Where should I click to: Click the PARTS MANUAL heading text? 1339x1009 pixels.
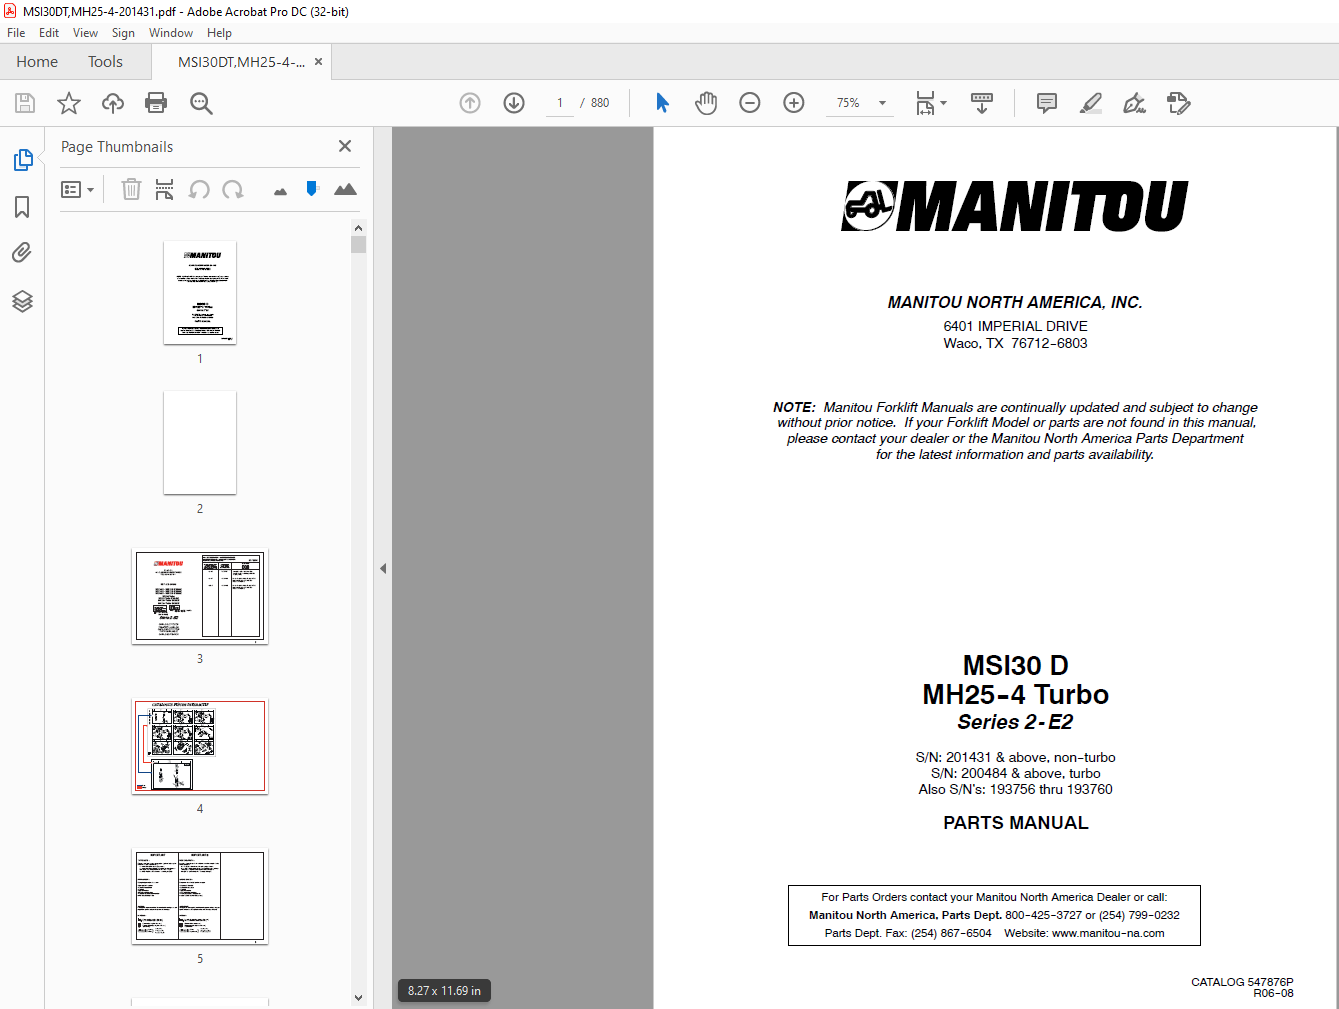(1015, 823)
